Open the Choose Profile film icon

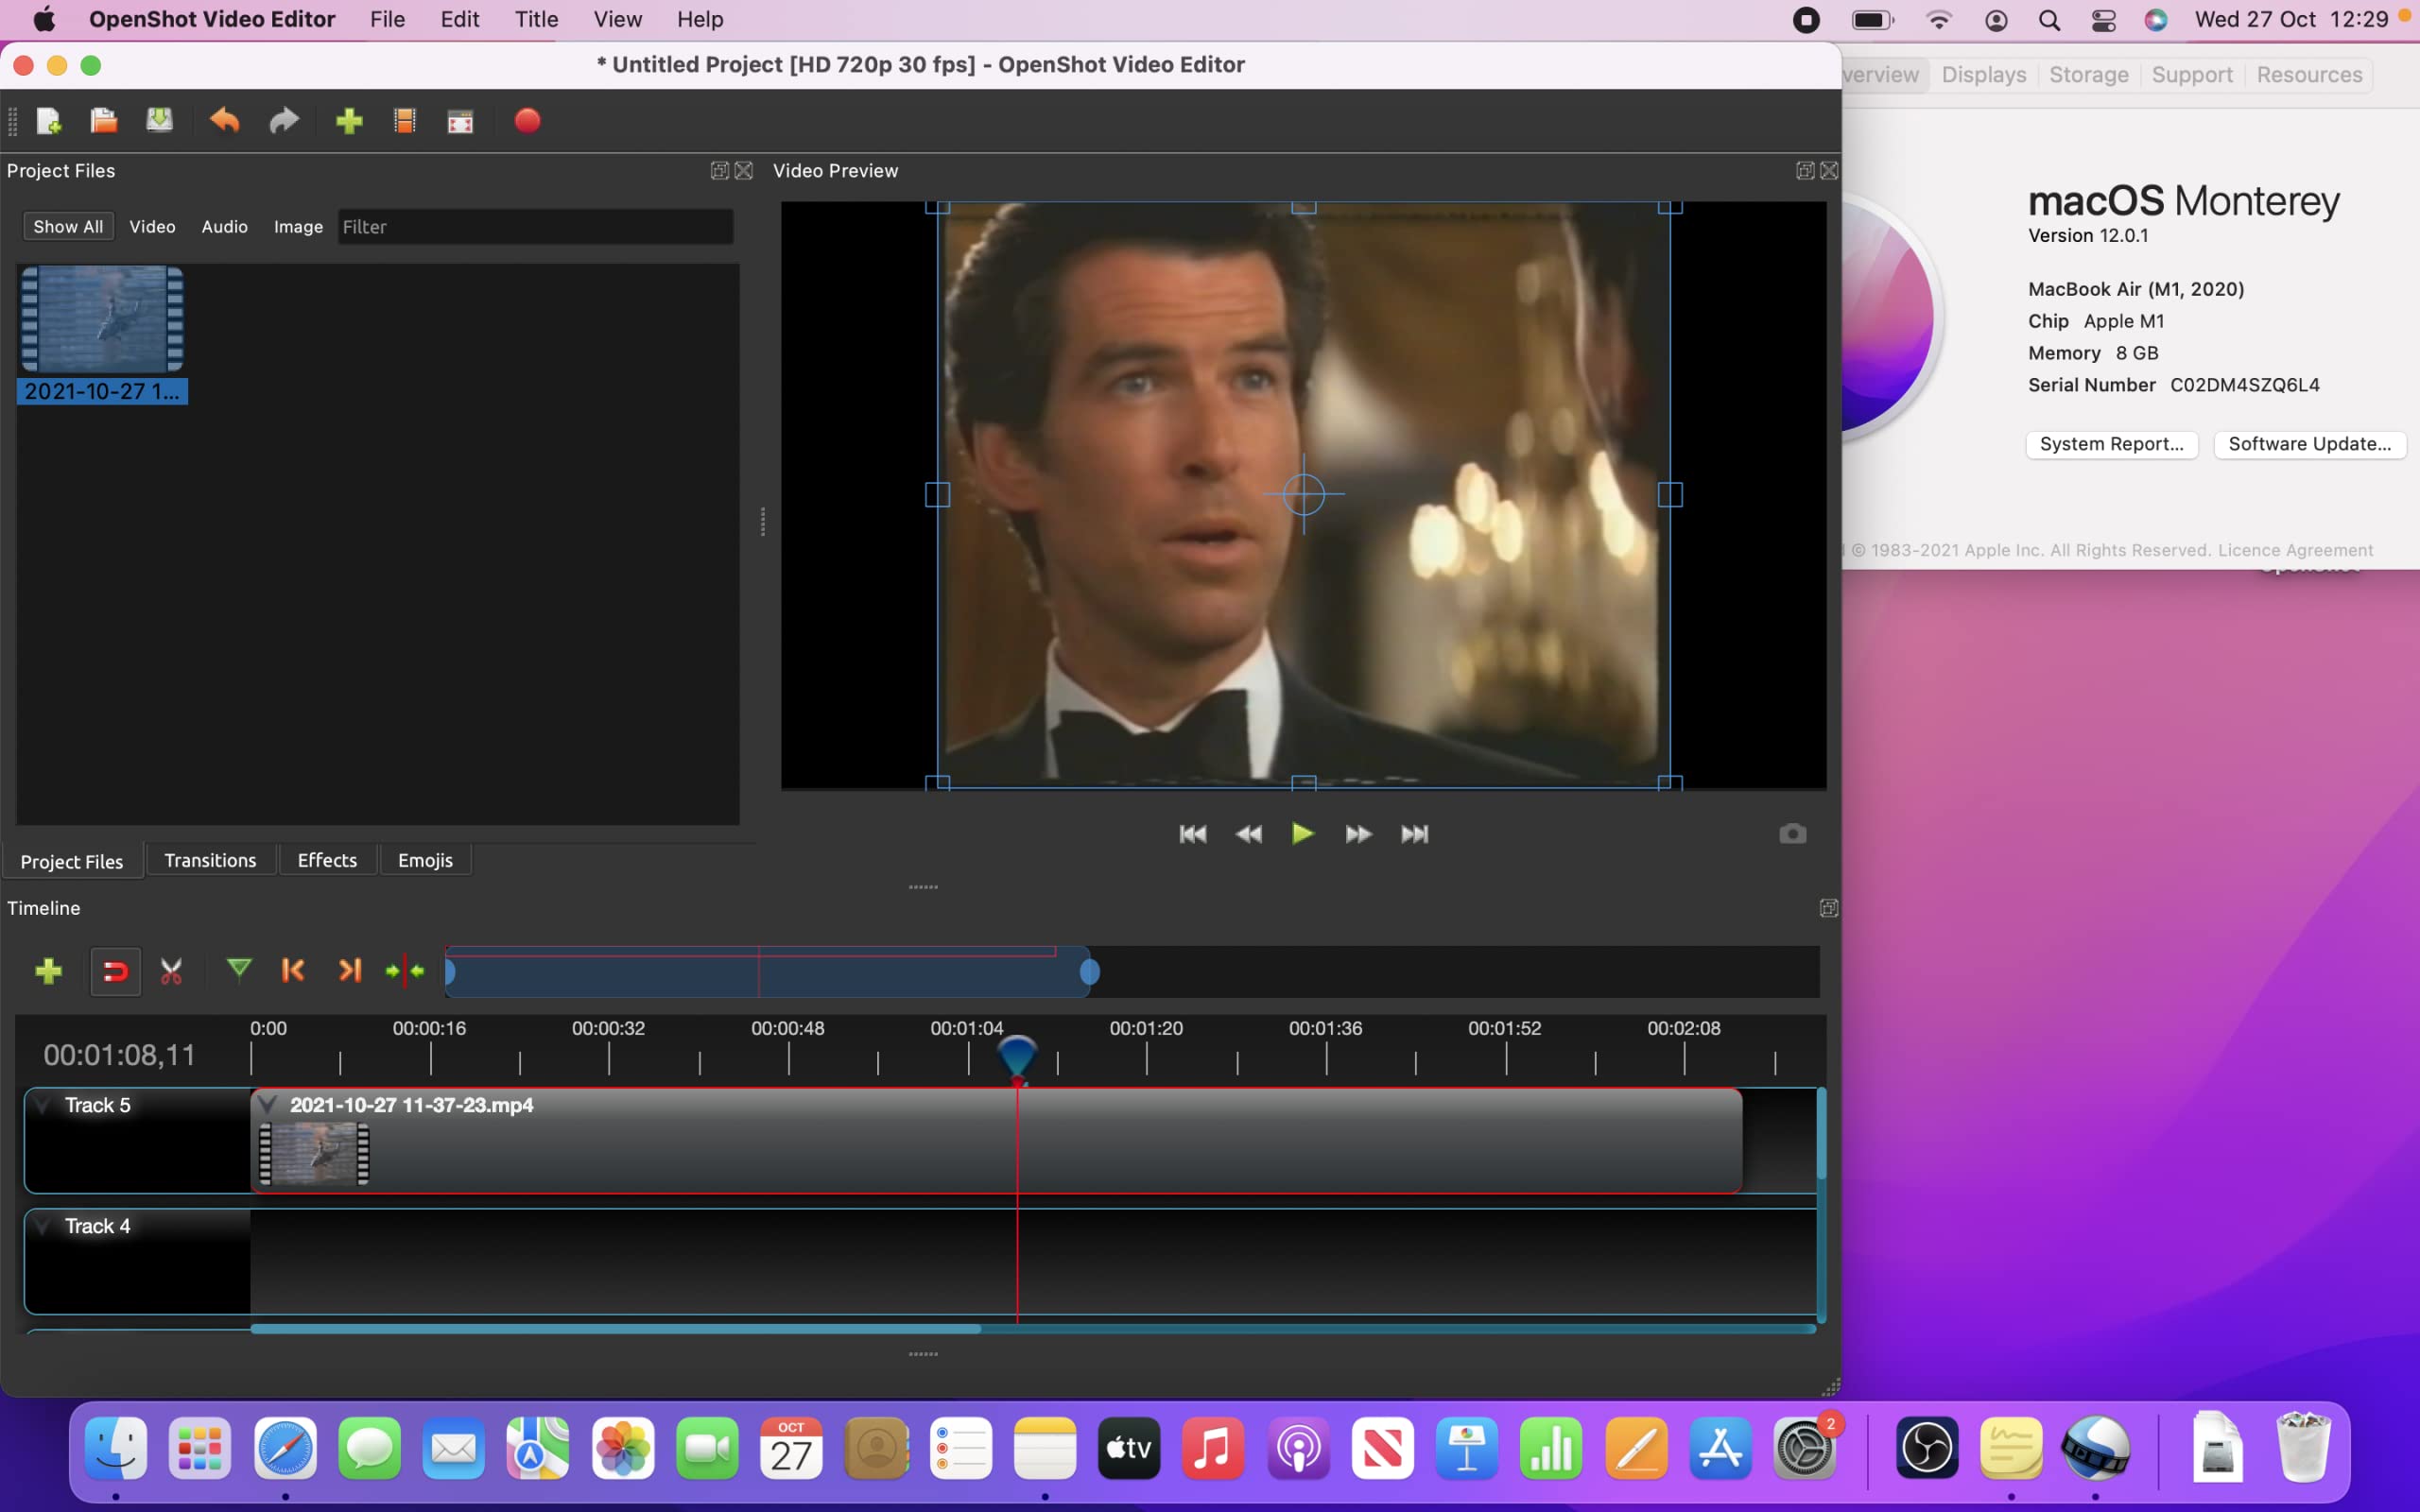(405, 121)
